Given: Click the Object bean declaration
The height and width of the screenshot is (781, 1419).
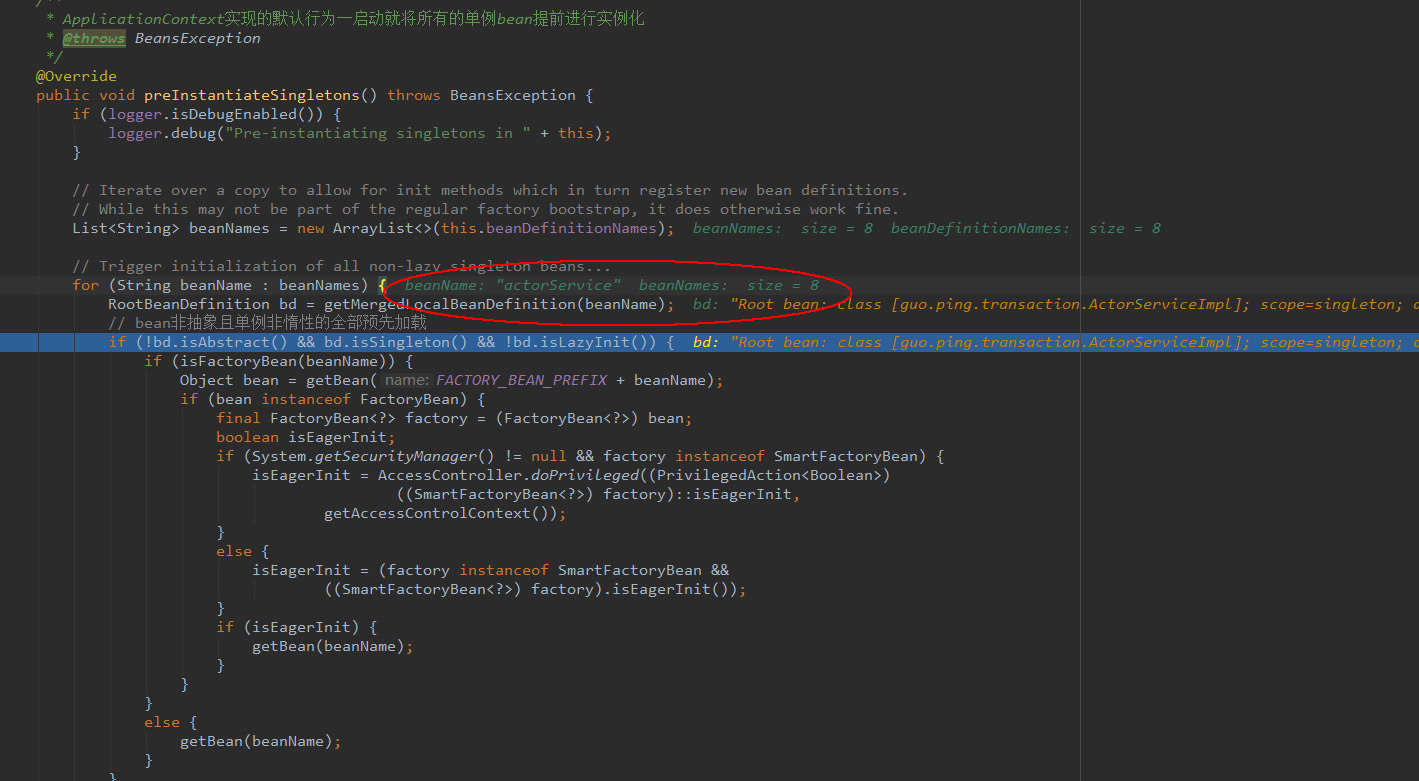Looking at the screenshot, I should pyautogui.click(x=229, y=380).
